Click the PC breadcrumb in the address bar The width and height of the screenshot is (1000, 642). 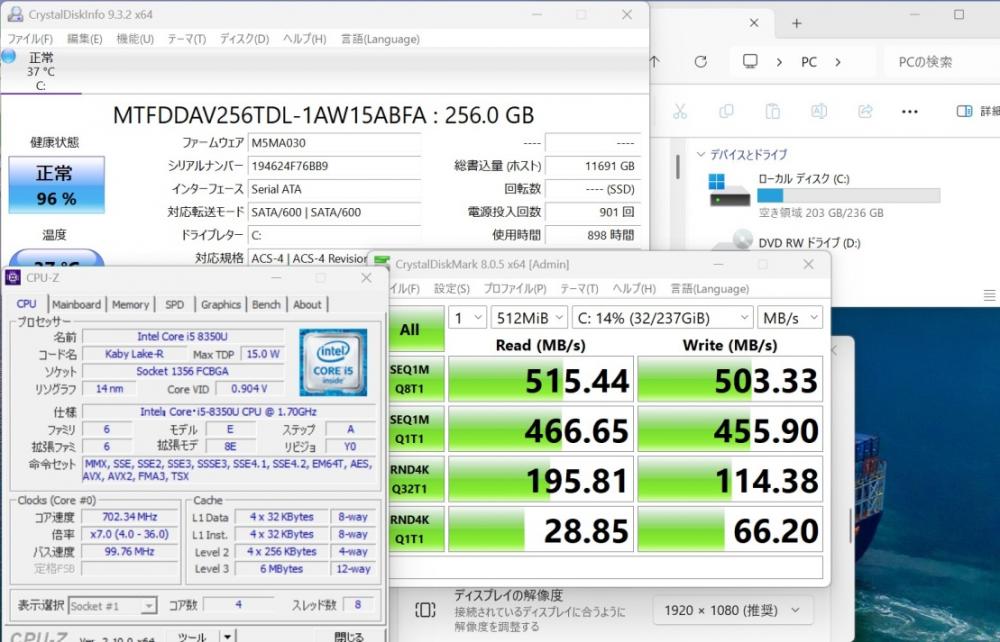pyautogui.click(x=809, y=62)
